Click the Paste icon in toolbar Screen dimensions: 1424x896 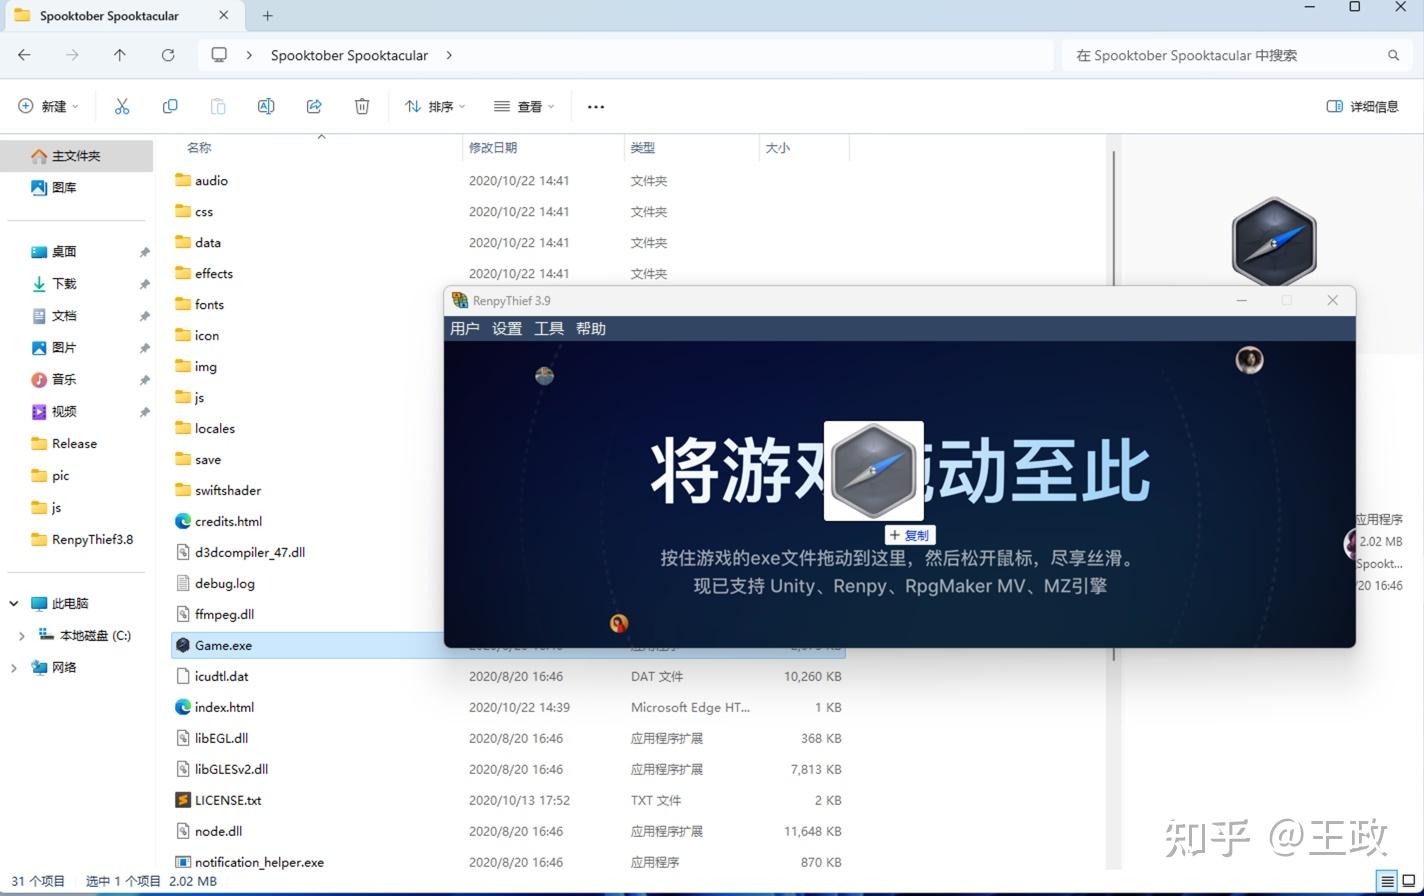[218, 106]
